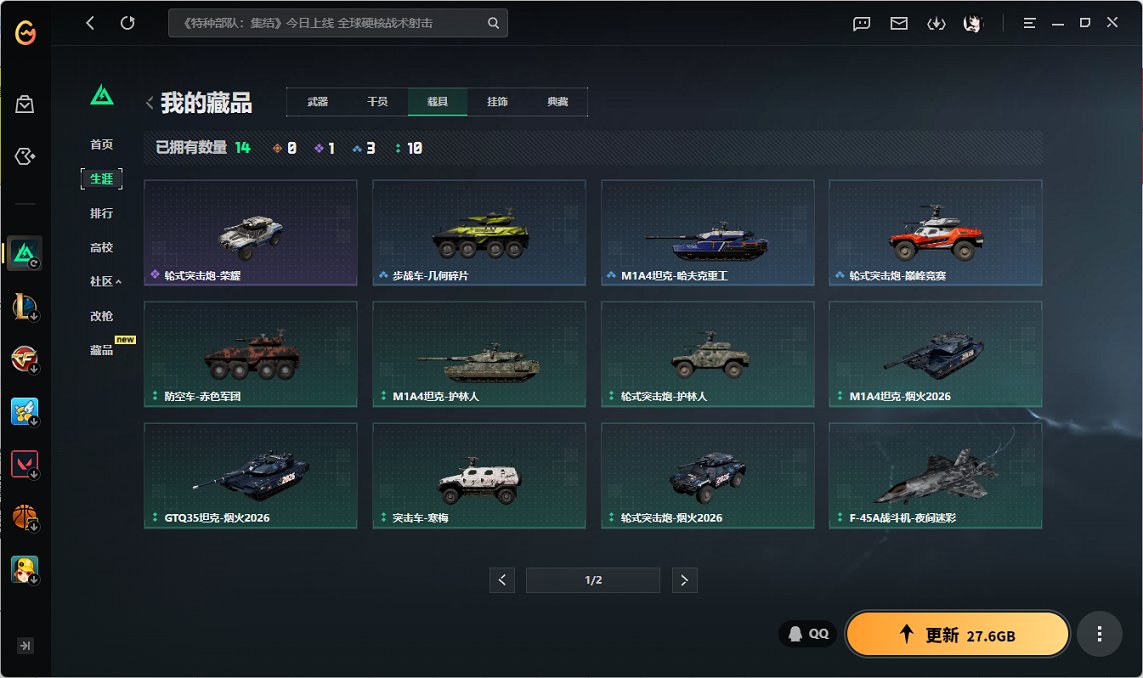Viewport: 1143px width, 678px height.
Task: Switch to the 武器 tab
Action: [317, 102]
